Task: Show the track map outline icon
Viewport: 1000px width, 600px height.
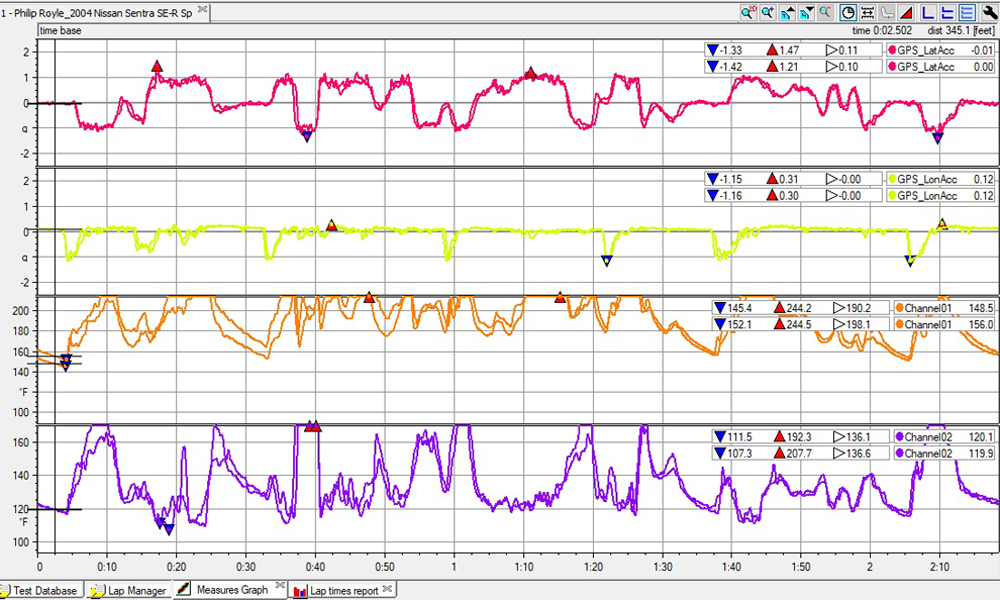Action: (x=886, y=13)
